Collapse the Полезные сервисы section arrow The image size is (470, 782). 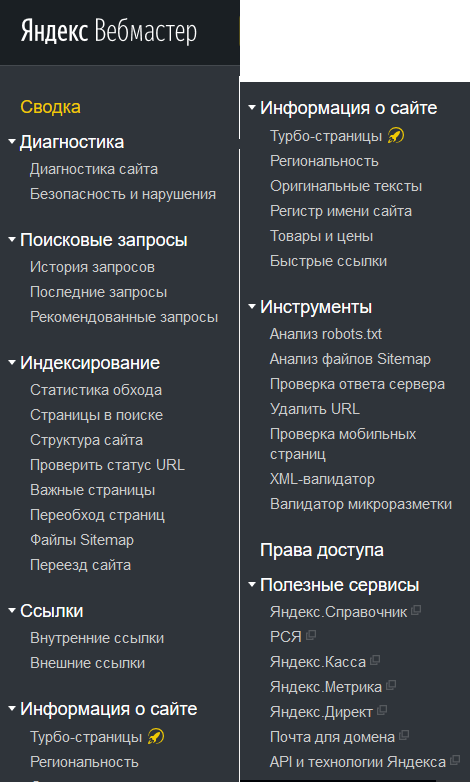pos(252,584)
